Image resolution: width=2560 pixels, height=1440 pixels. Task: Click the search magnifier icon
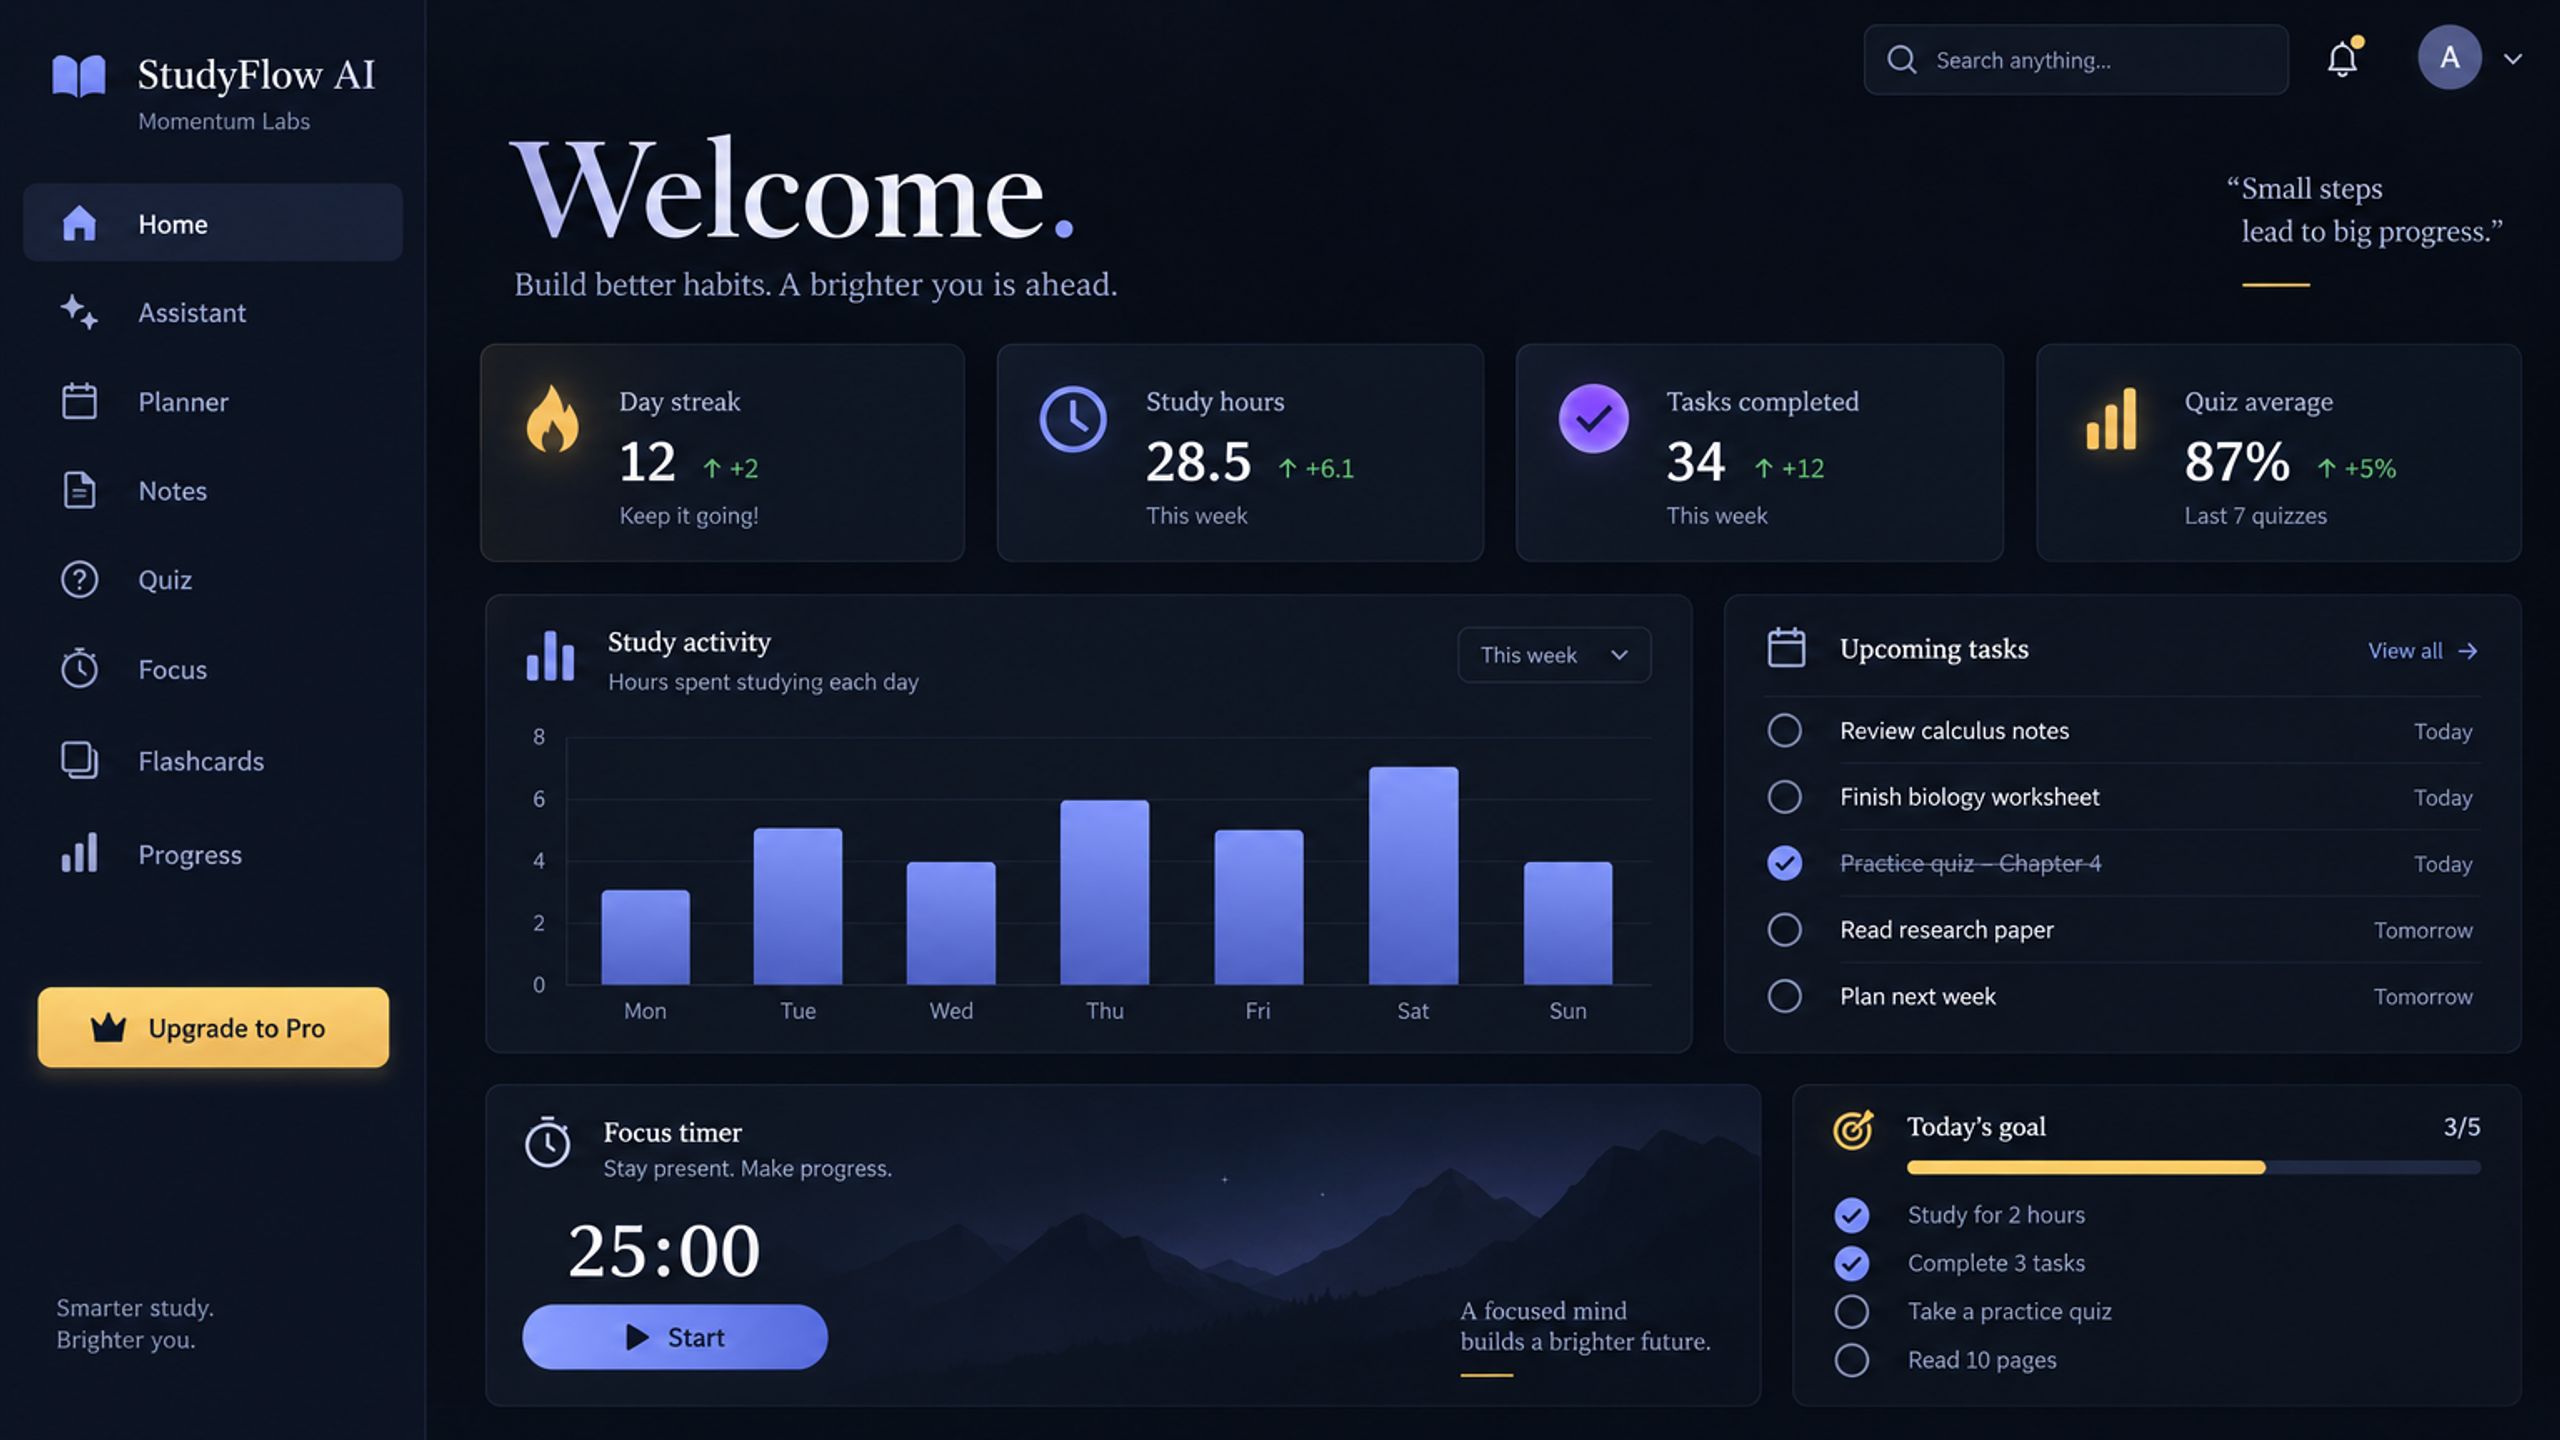[1901, 60]
